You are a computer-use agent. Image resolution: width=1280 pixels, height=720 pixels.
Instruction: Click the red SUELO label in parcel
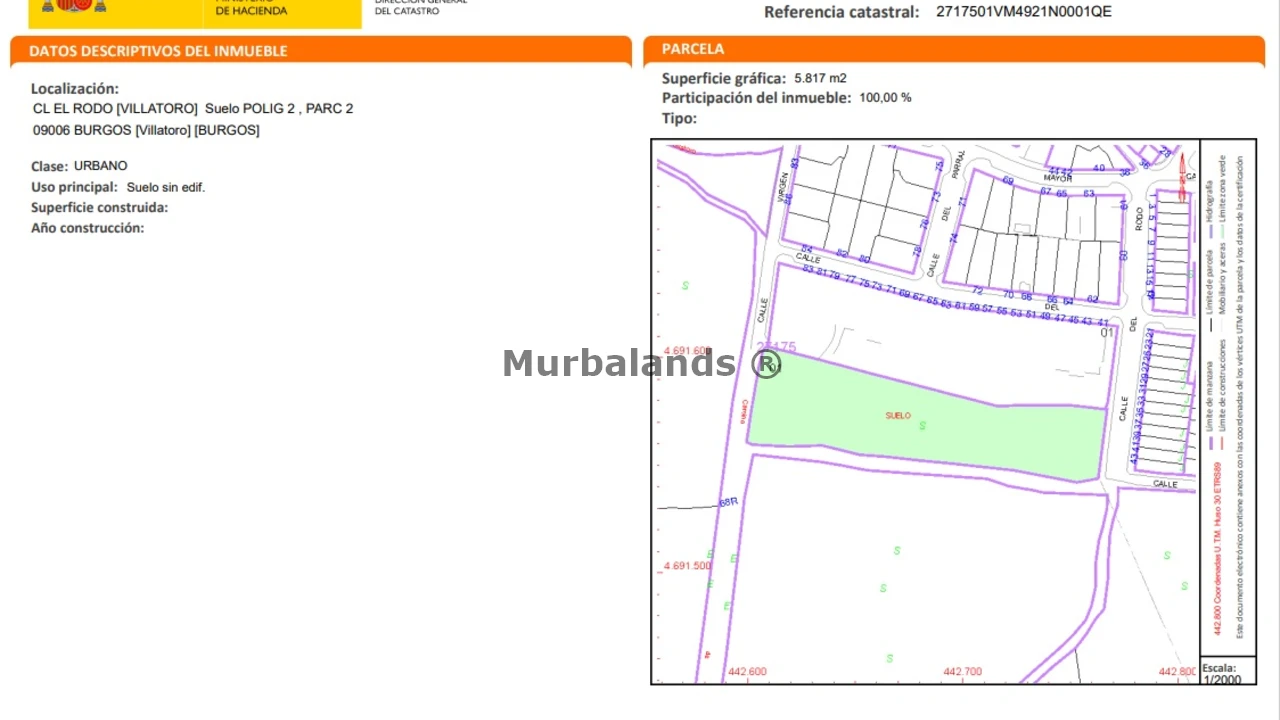point(898,415)
